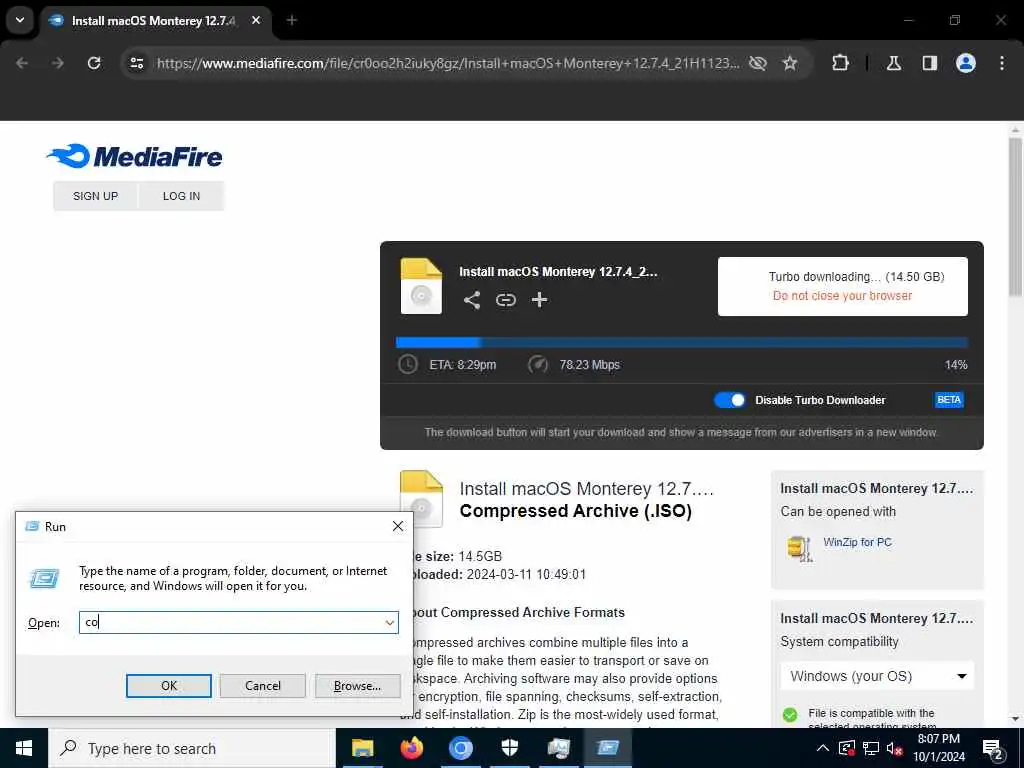Click the browser address bar URL
Screen dimensions: 1024x768
pyautogui.click(x=448, y=63)
